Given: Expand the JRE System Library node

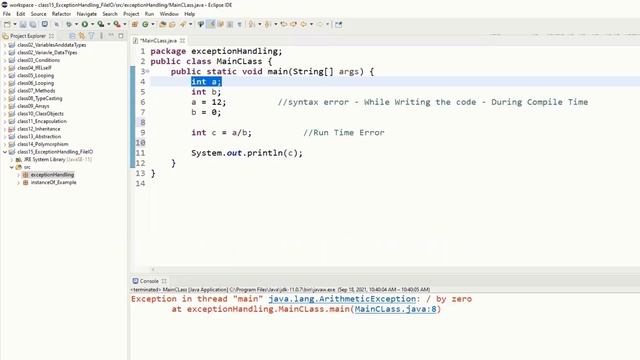Looking at the screenshot, I should [12, 160].
